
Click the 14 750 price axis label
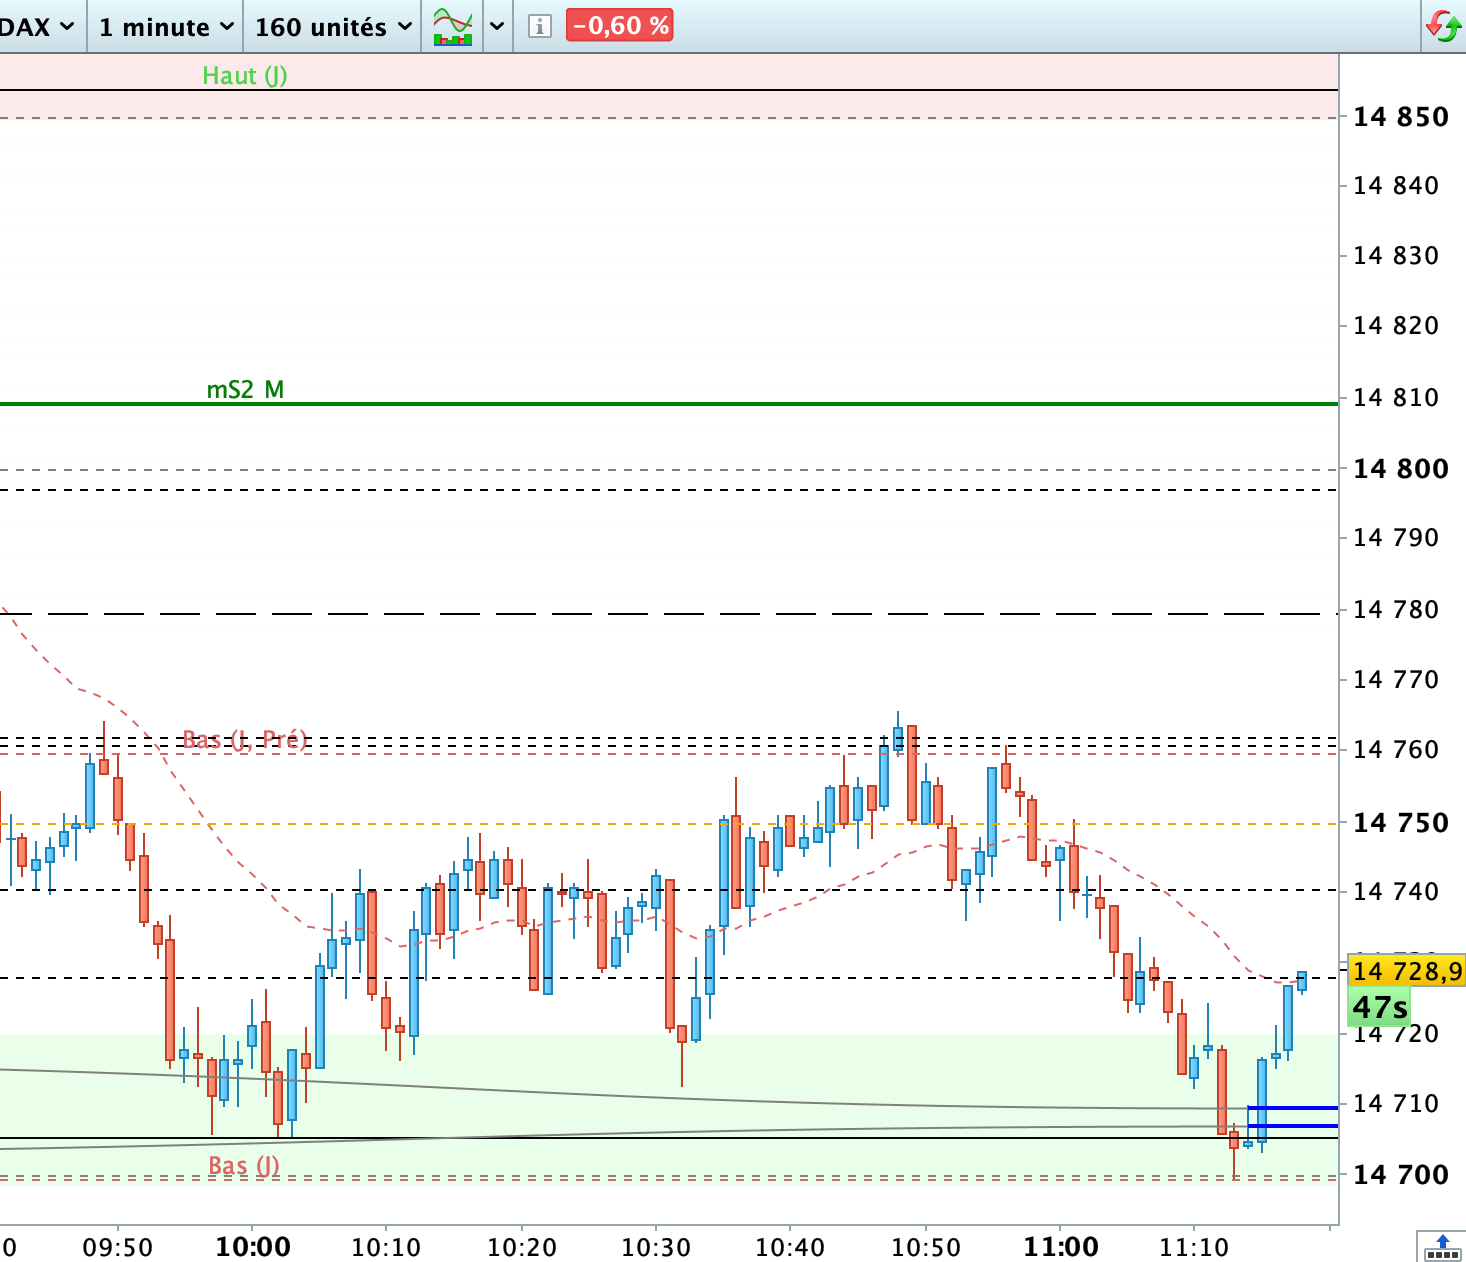click(x=1400, y=823)
